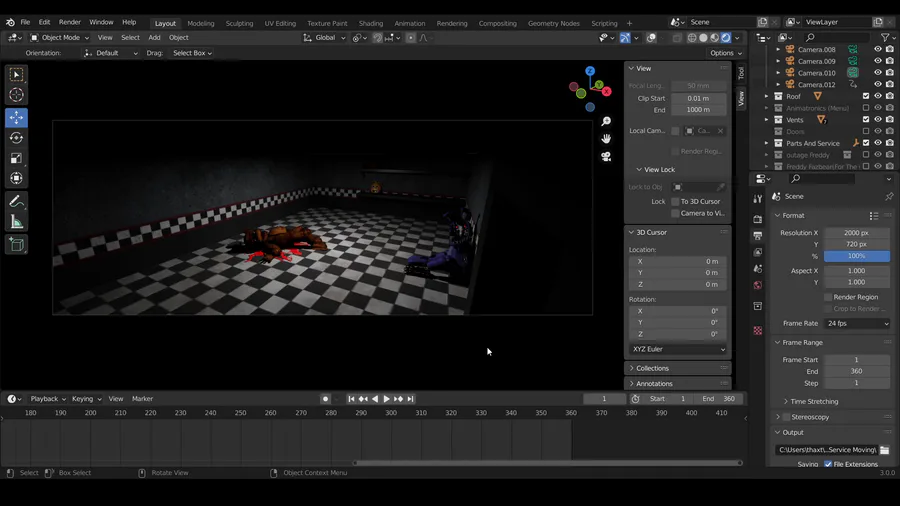This screenshot has width=900, height=506.
Task: Enable Camera to View lock checkbox
Action: [676, 213]
